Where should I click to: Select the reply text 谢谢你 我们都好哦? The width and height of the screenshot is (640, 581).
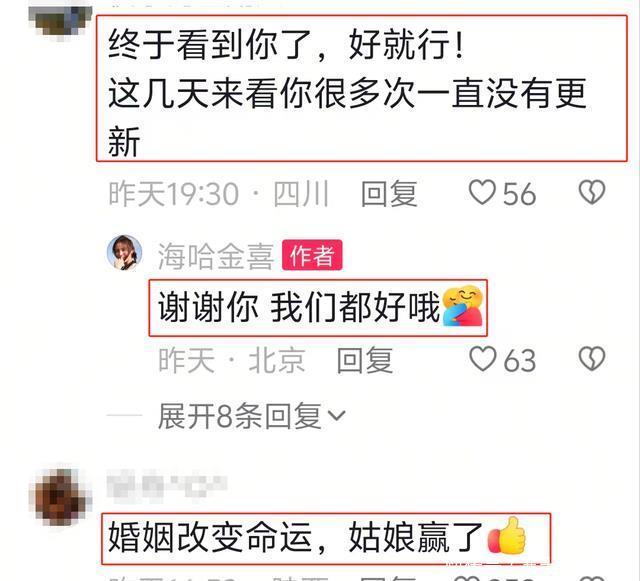coord(299,307)
